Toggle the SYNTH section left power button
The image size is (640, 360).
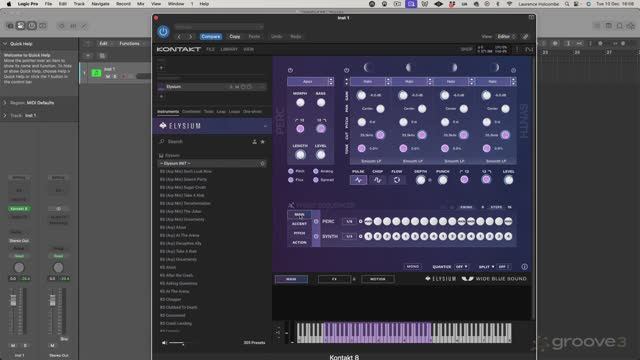tap(347, 70)
